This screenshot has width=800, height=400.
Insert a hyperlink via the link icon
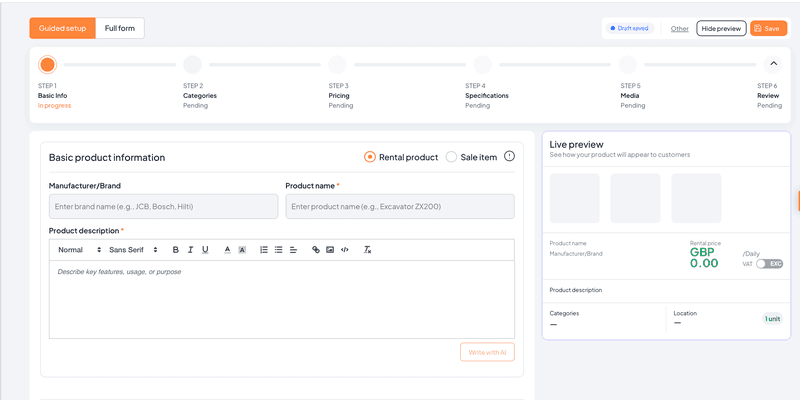tap(316, 250)
